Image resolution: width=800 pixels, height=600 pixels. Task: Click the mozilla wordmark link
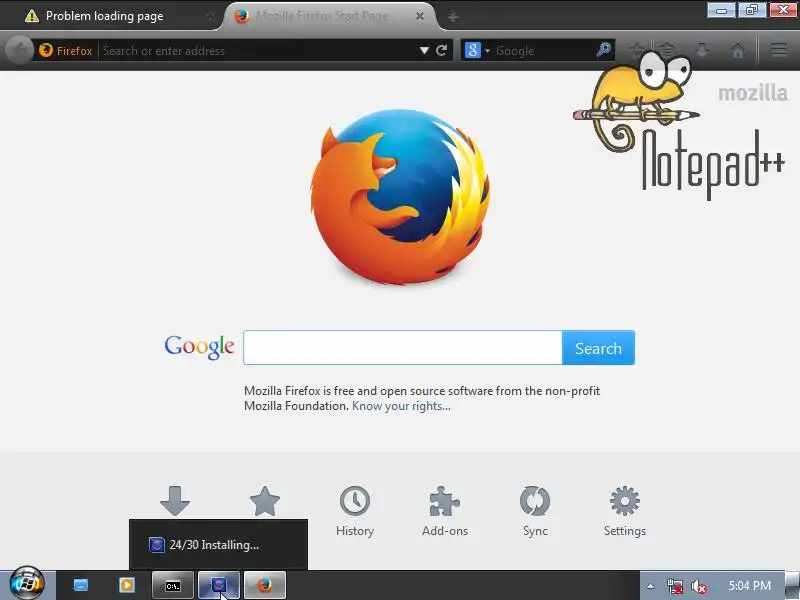pos(753,93)
